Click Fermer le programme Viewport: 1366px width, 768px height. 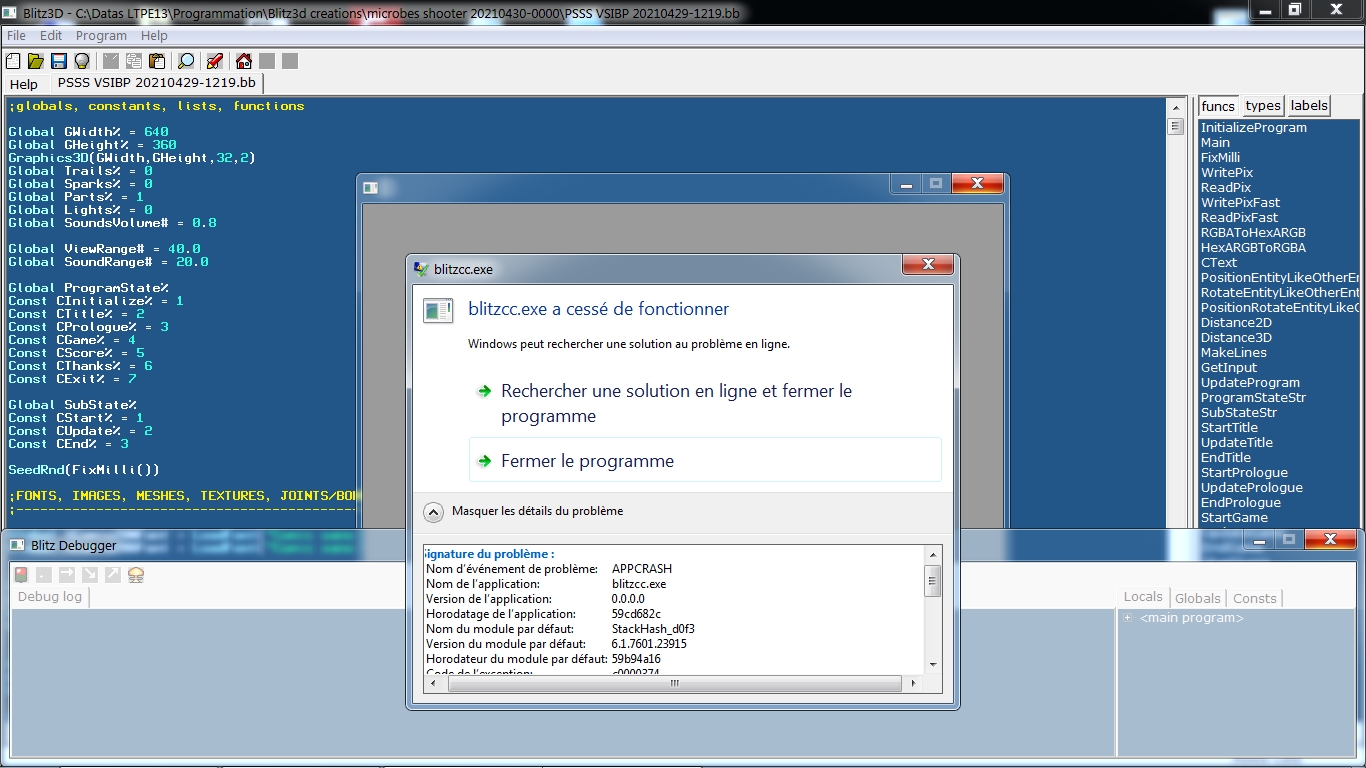tap(705, 460)
